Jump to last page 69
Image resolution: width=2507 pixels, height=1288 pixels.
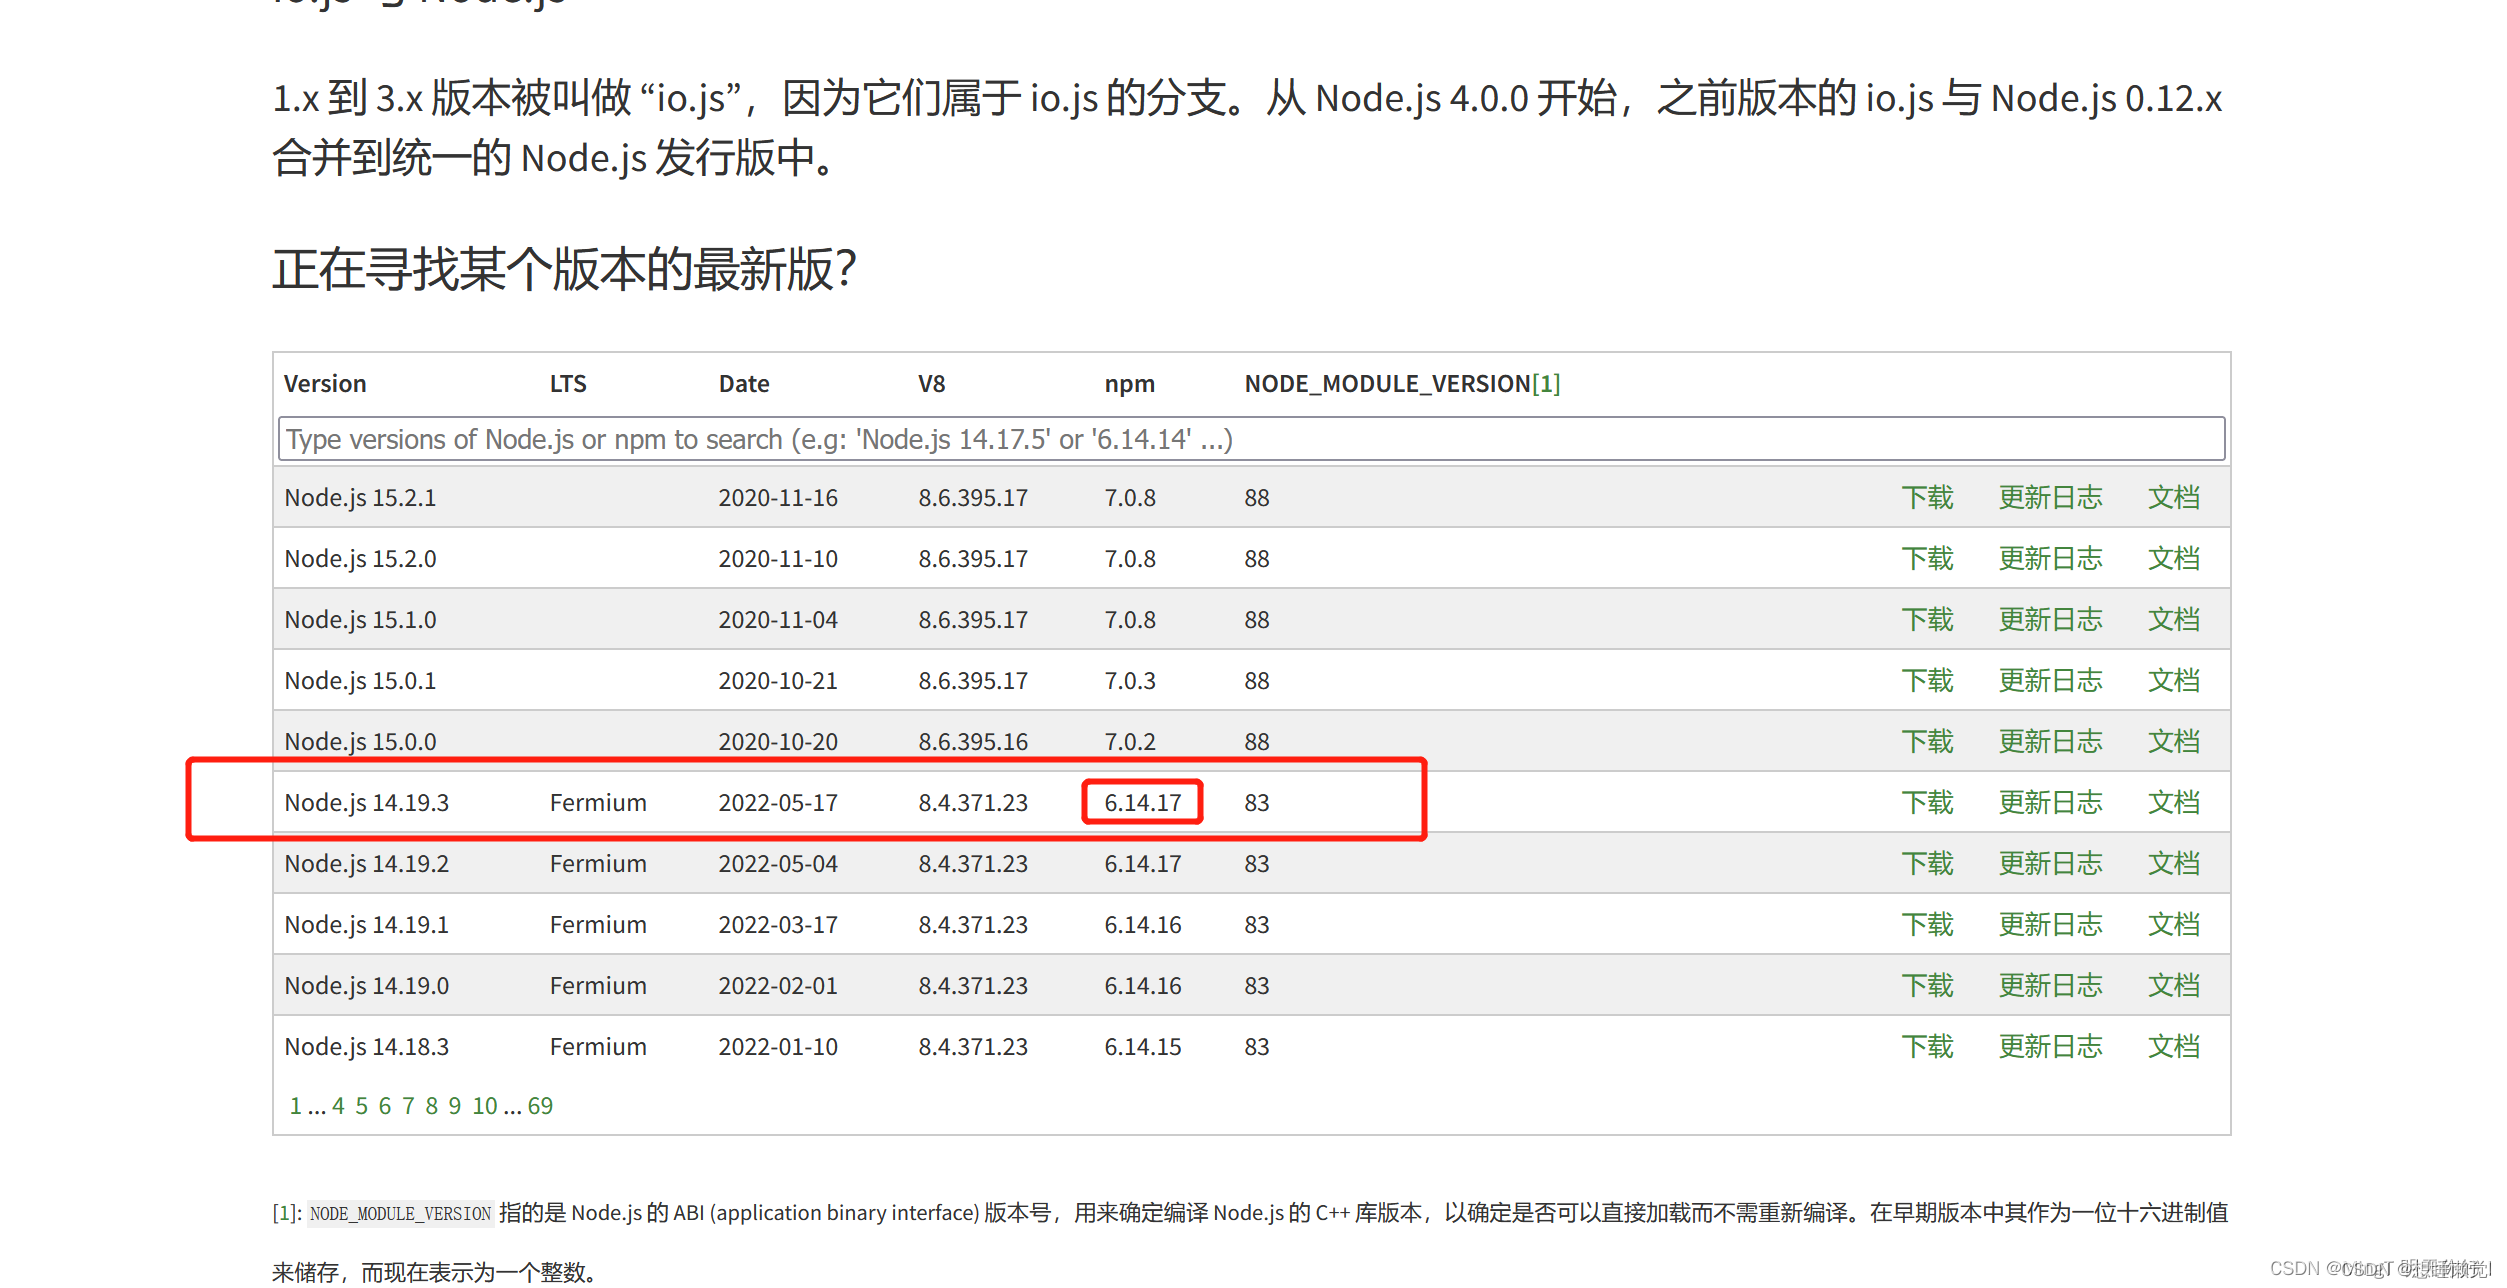tap(540, 1106)
